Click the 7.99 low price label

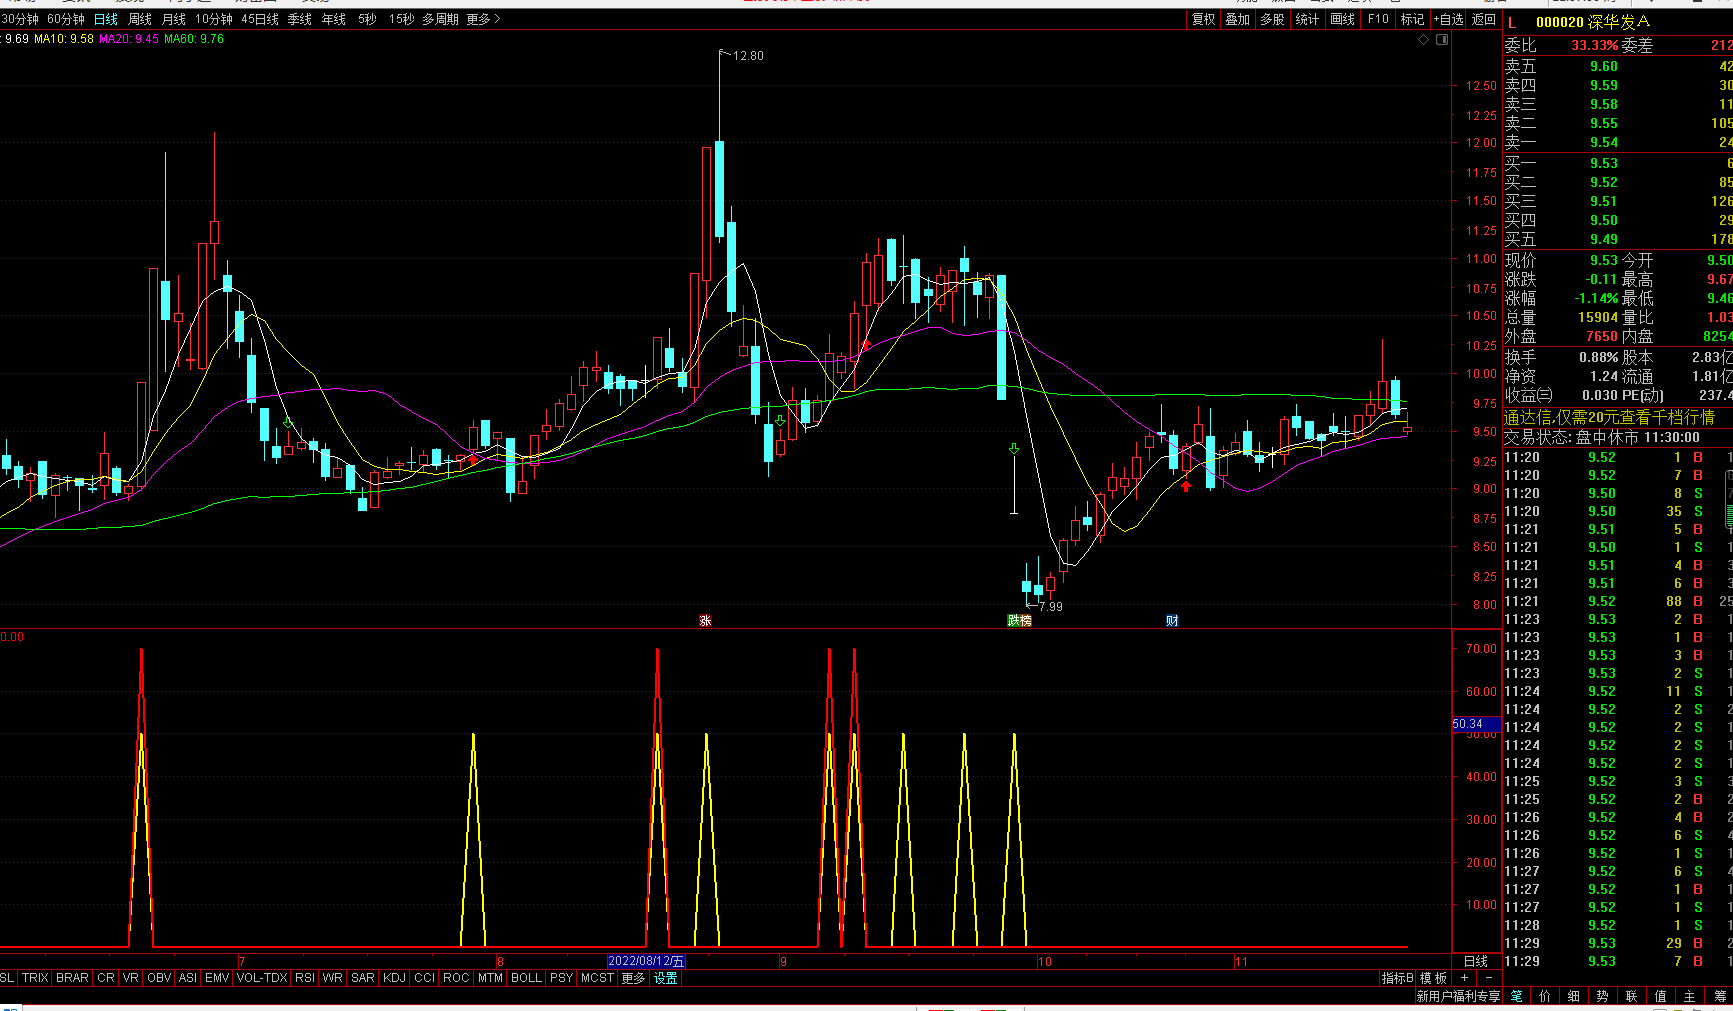1050,606
